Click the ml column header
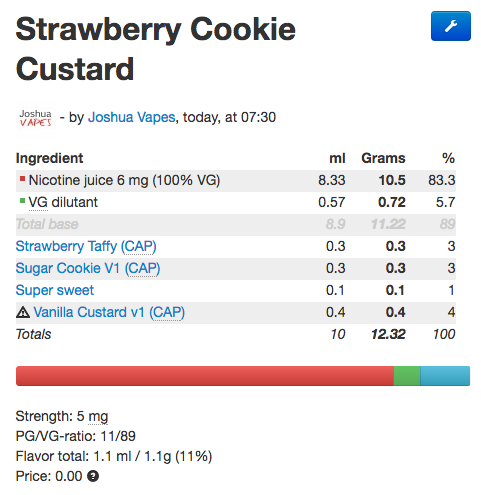The width and height of the screenshot is (481, 495). point(337,158)
